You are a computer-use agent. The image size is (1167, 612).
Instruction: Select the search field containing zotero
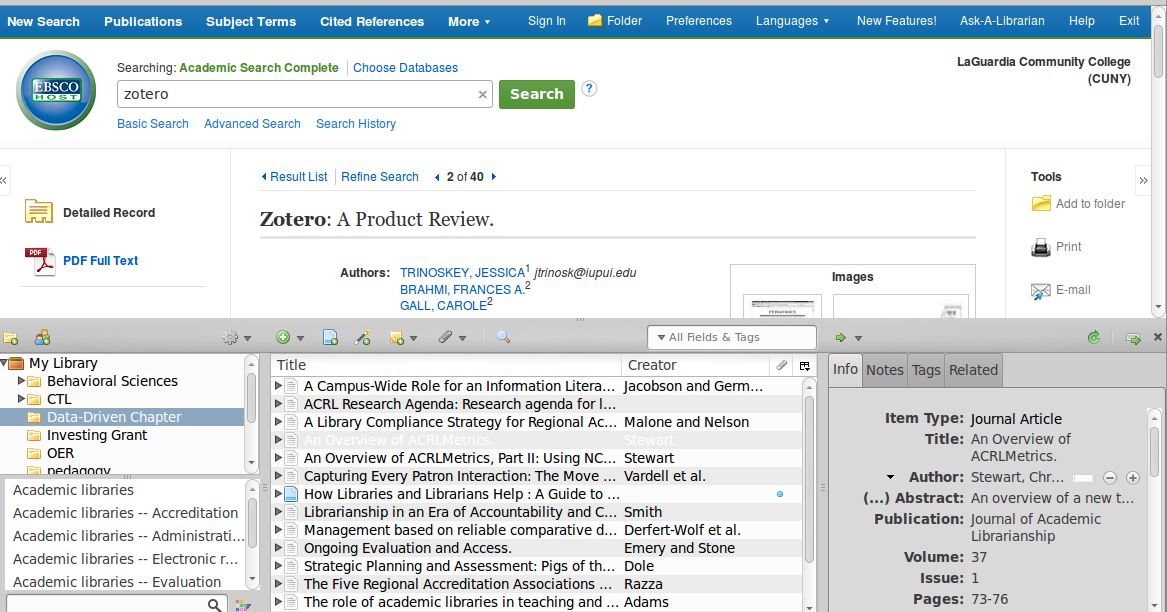[300, 93]
